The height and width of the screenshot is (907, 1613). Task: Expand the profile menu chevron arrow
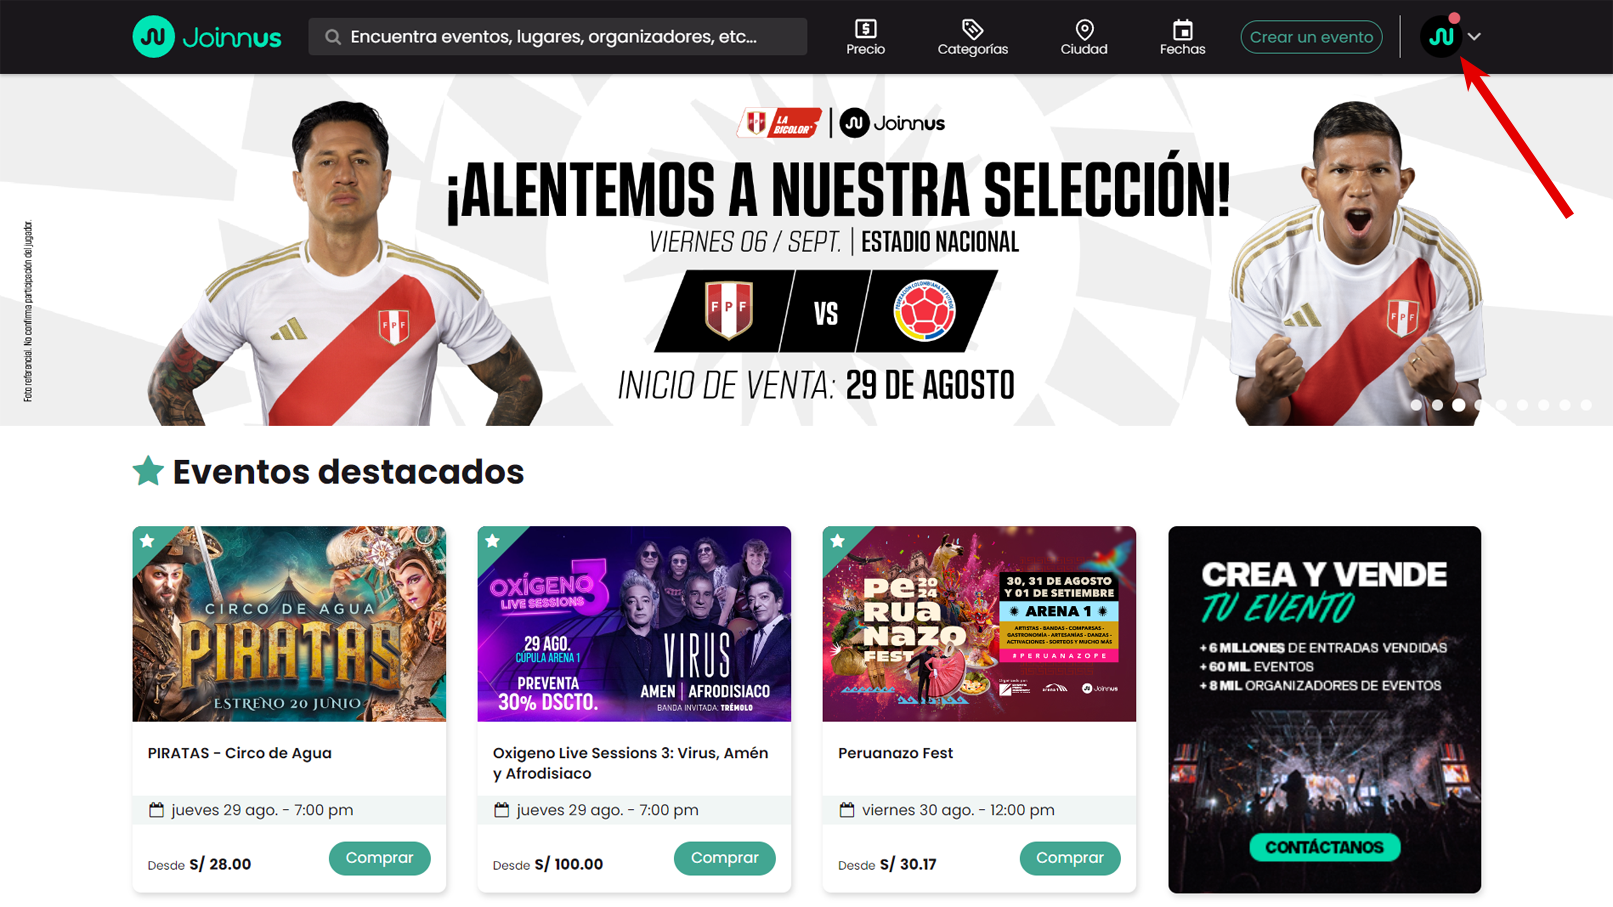(1474, 37)
